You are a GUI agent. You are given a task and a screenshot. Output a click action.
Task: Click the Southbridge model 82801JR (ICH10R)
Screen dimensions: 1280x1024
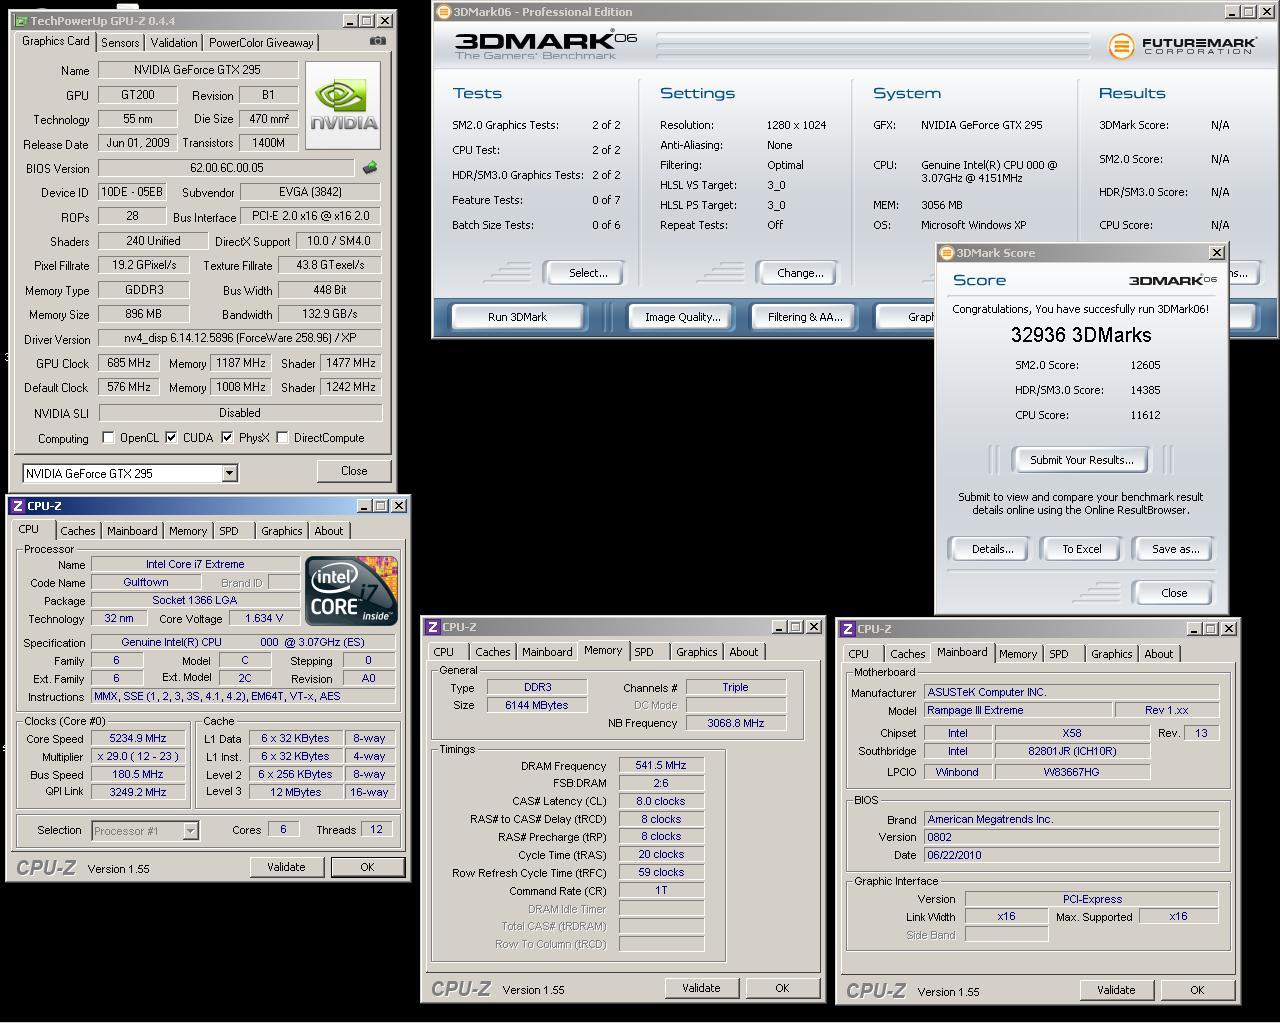pyautogui.click(x=1072, y=751)
